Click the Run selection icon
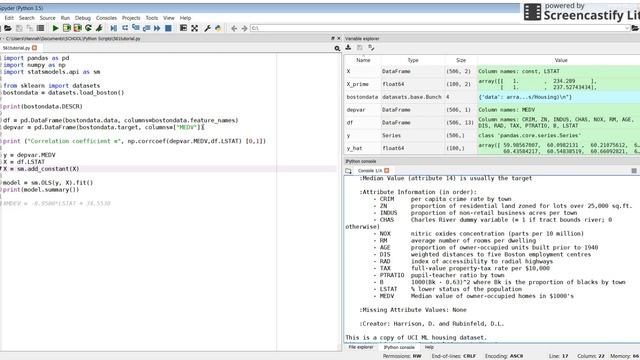Image resolution: width=640 pixels, height=360 pixels. click(x=99, y=28)
